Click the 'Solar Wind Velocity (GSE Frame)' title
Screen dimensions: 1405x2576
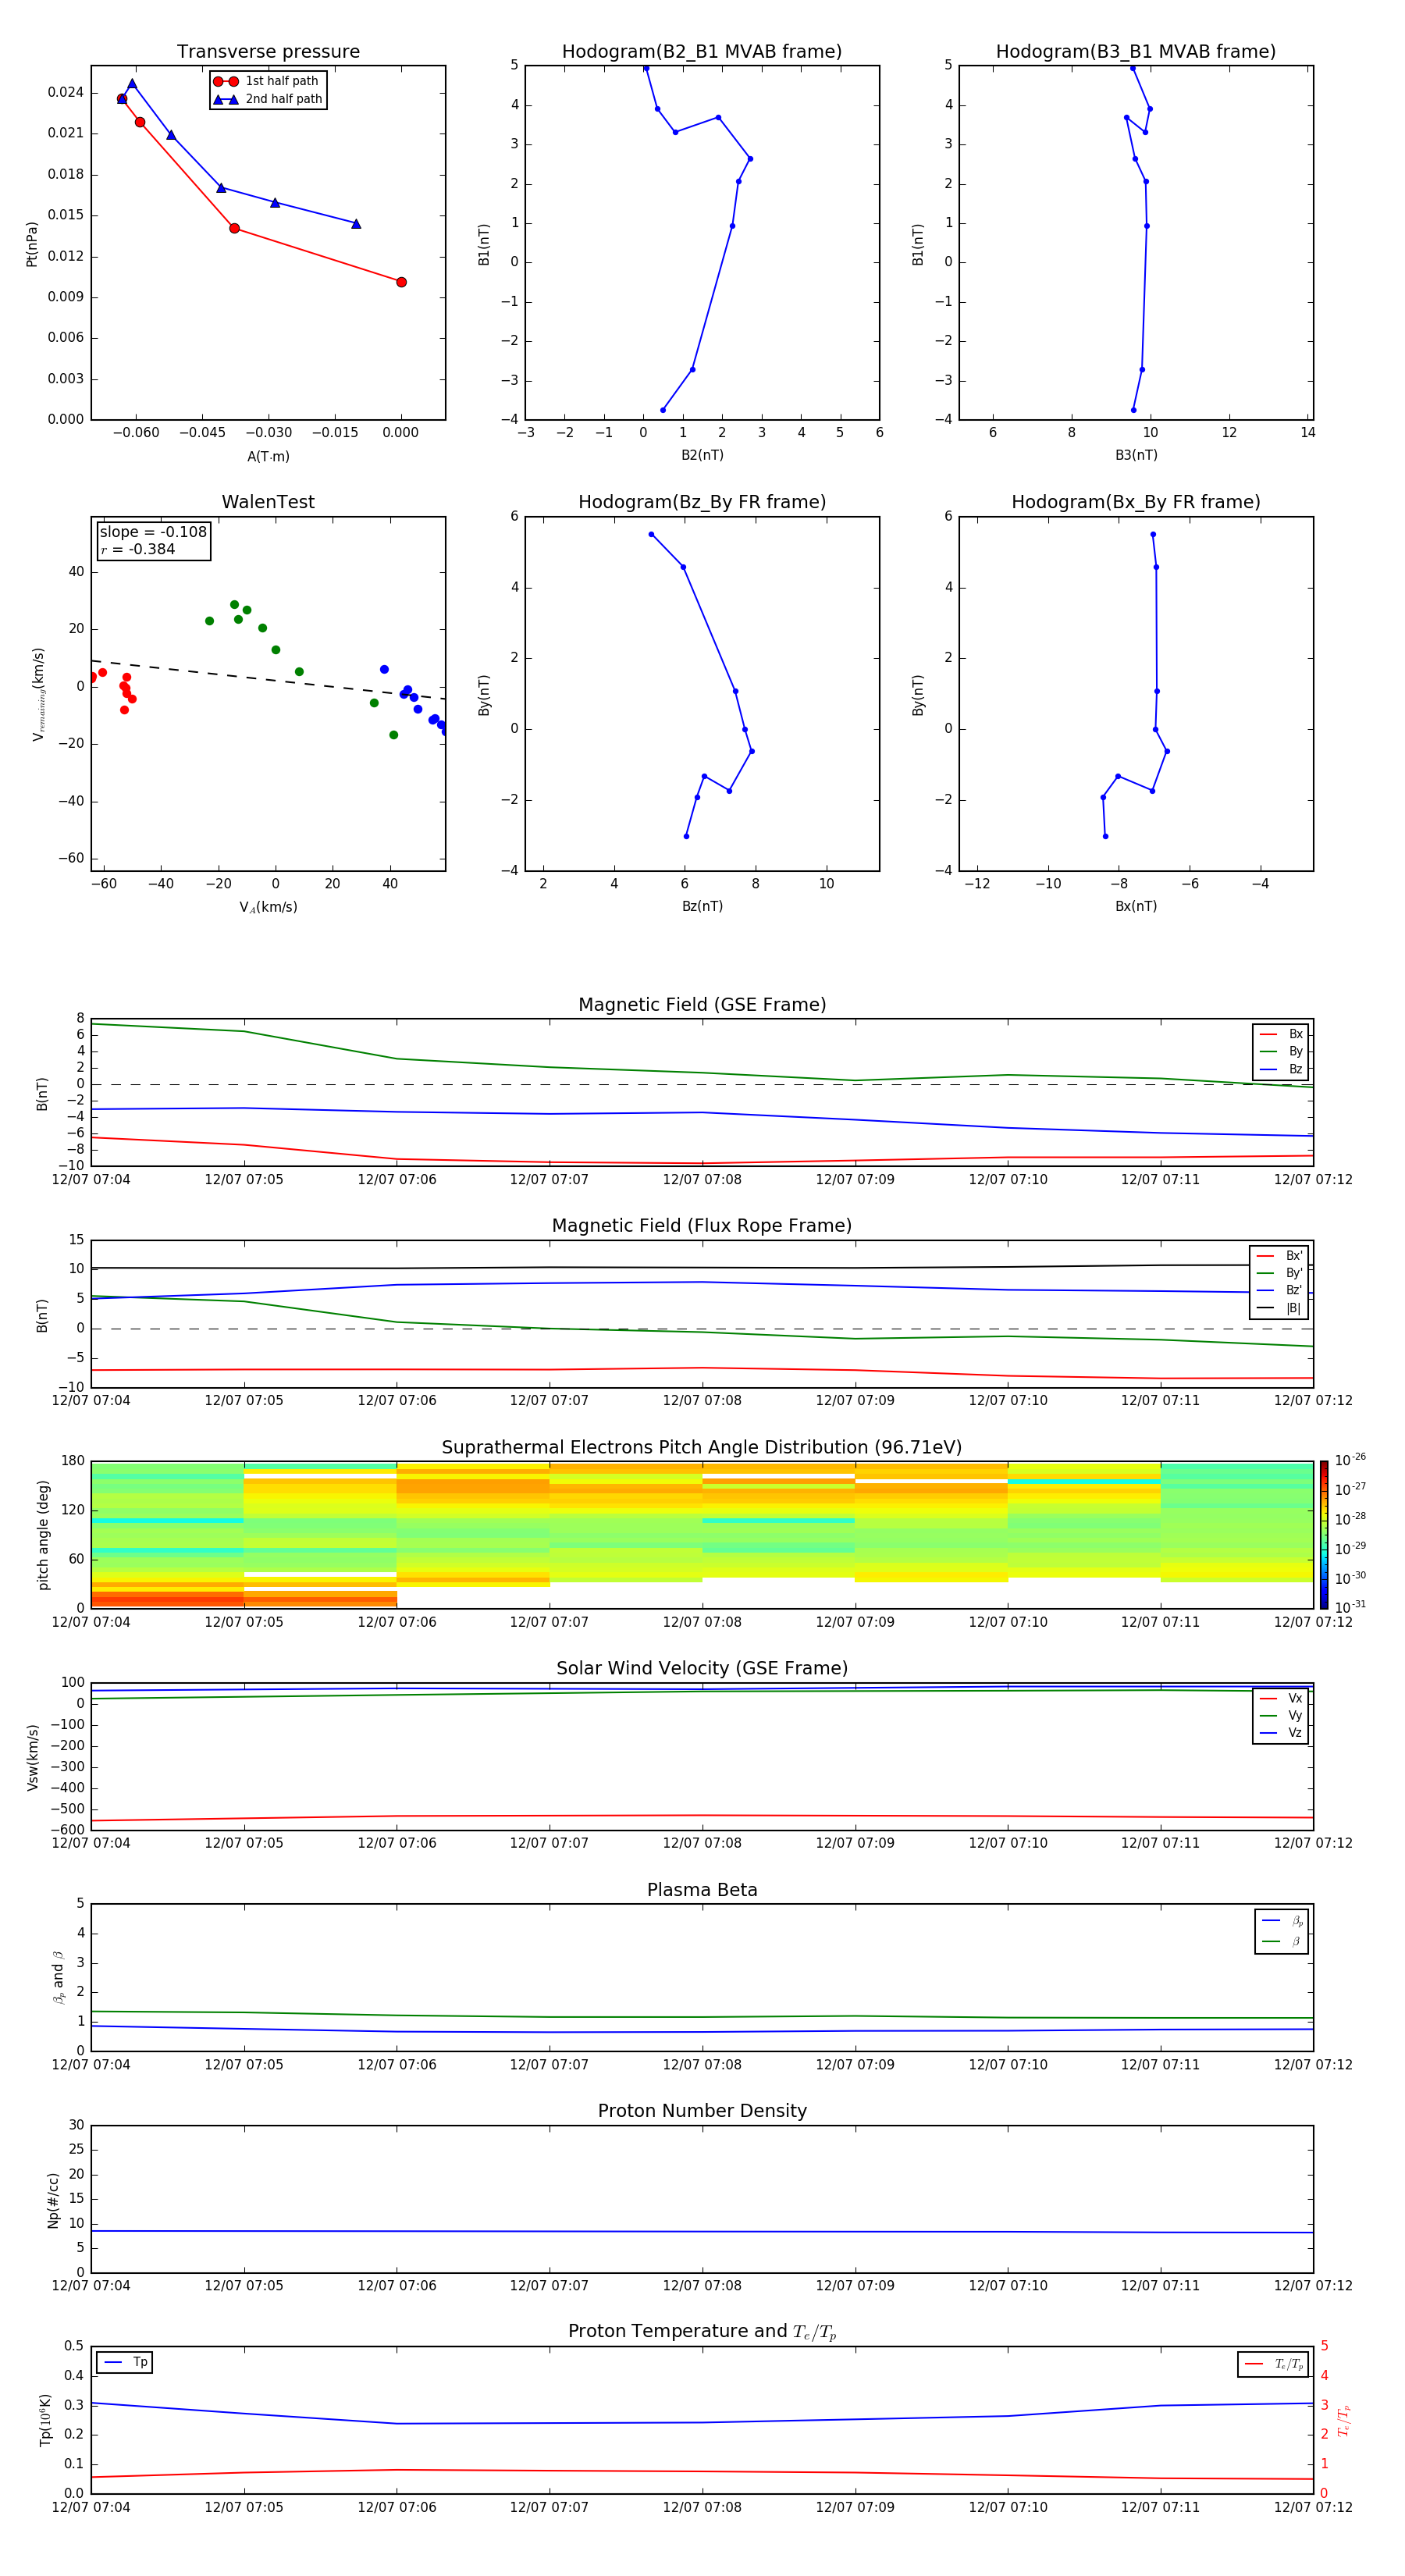702,1668
